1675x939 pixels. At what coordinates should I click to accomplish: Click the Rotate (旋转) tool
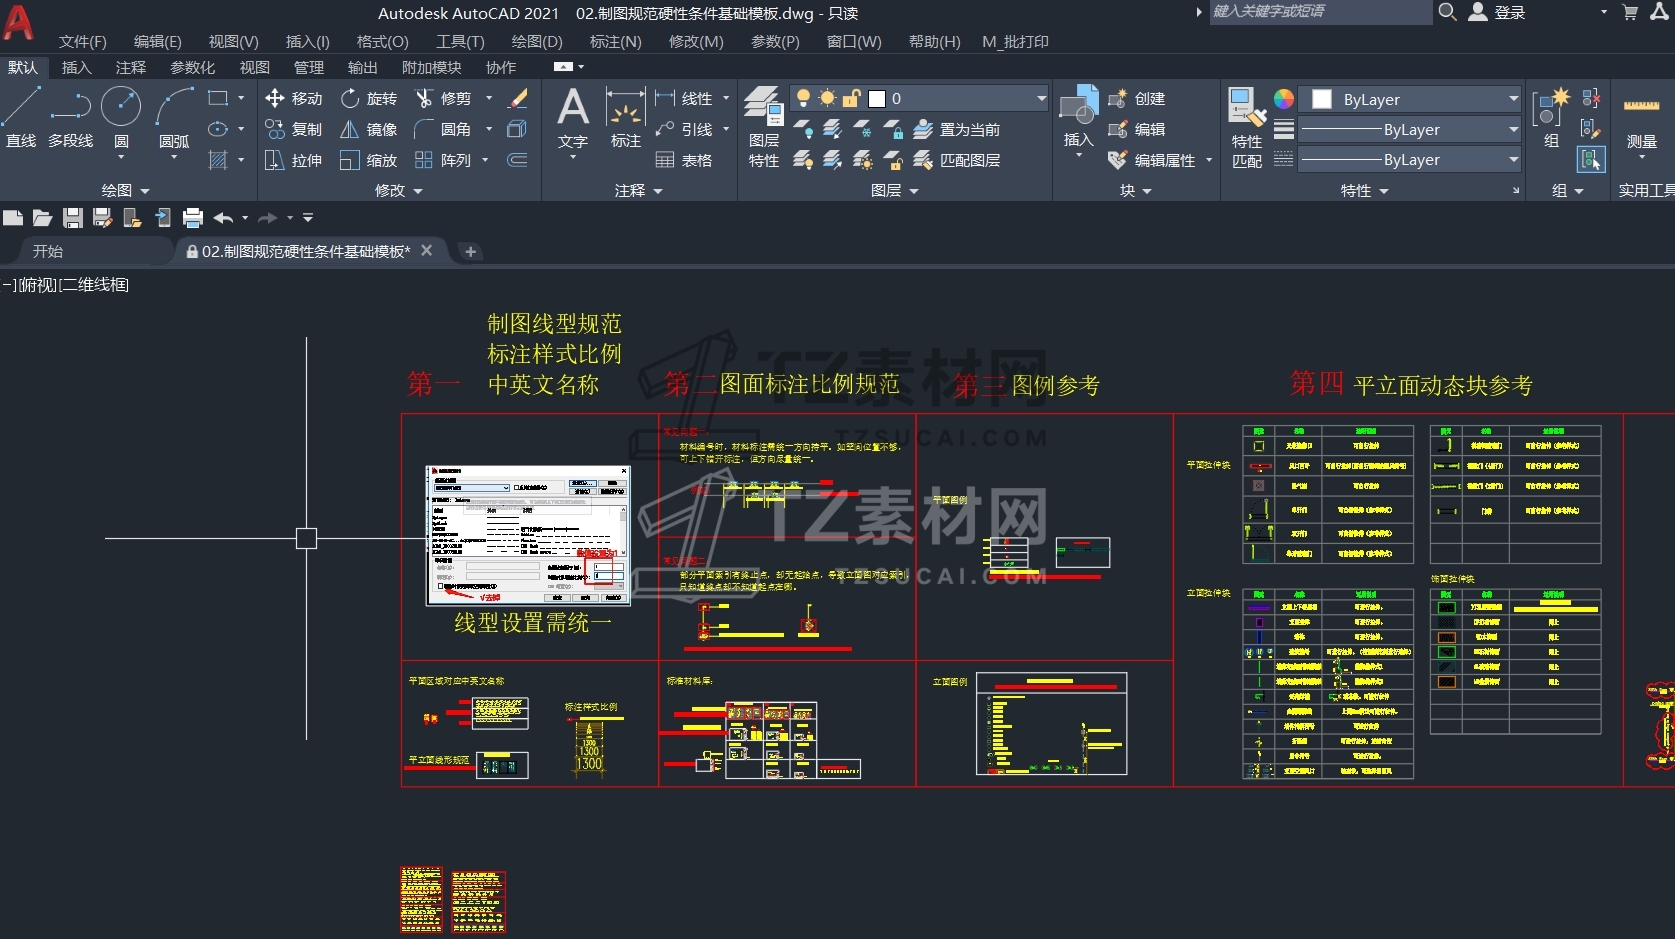click(x=369, y=99)
